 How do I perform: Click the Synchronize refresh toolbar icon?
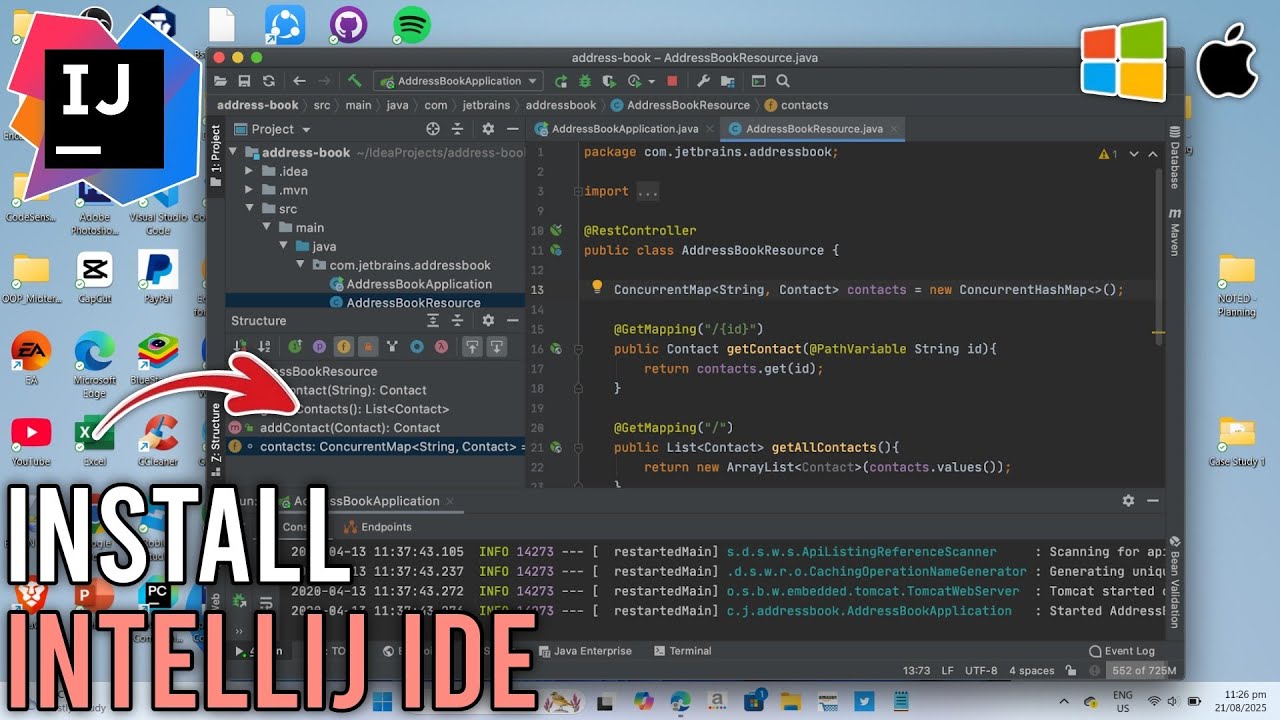point(268,81)
